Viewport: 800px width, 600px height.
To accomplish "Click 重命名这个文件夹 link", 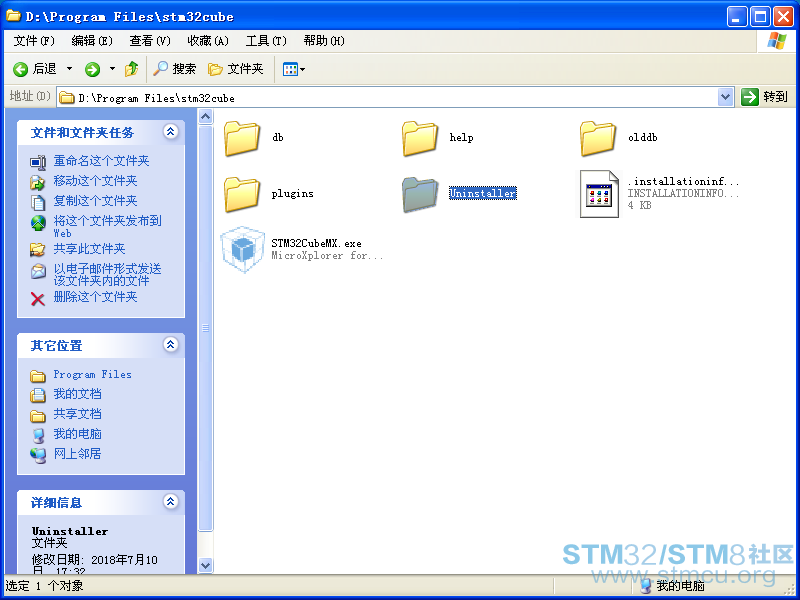I will [102, 161].
